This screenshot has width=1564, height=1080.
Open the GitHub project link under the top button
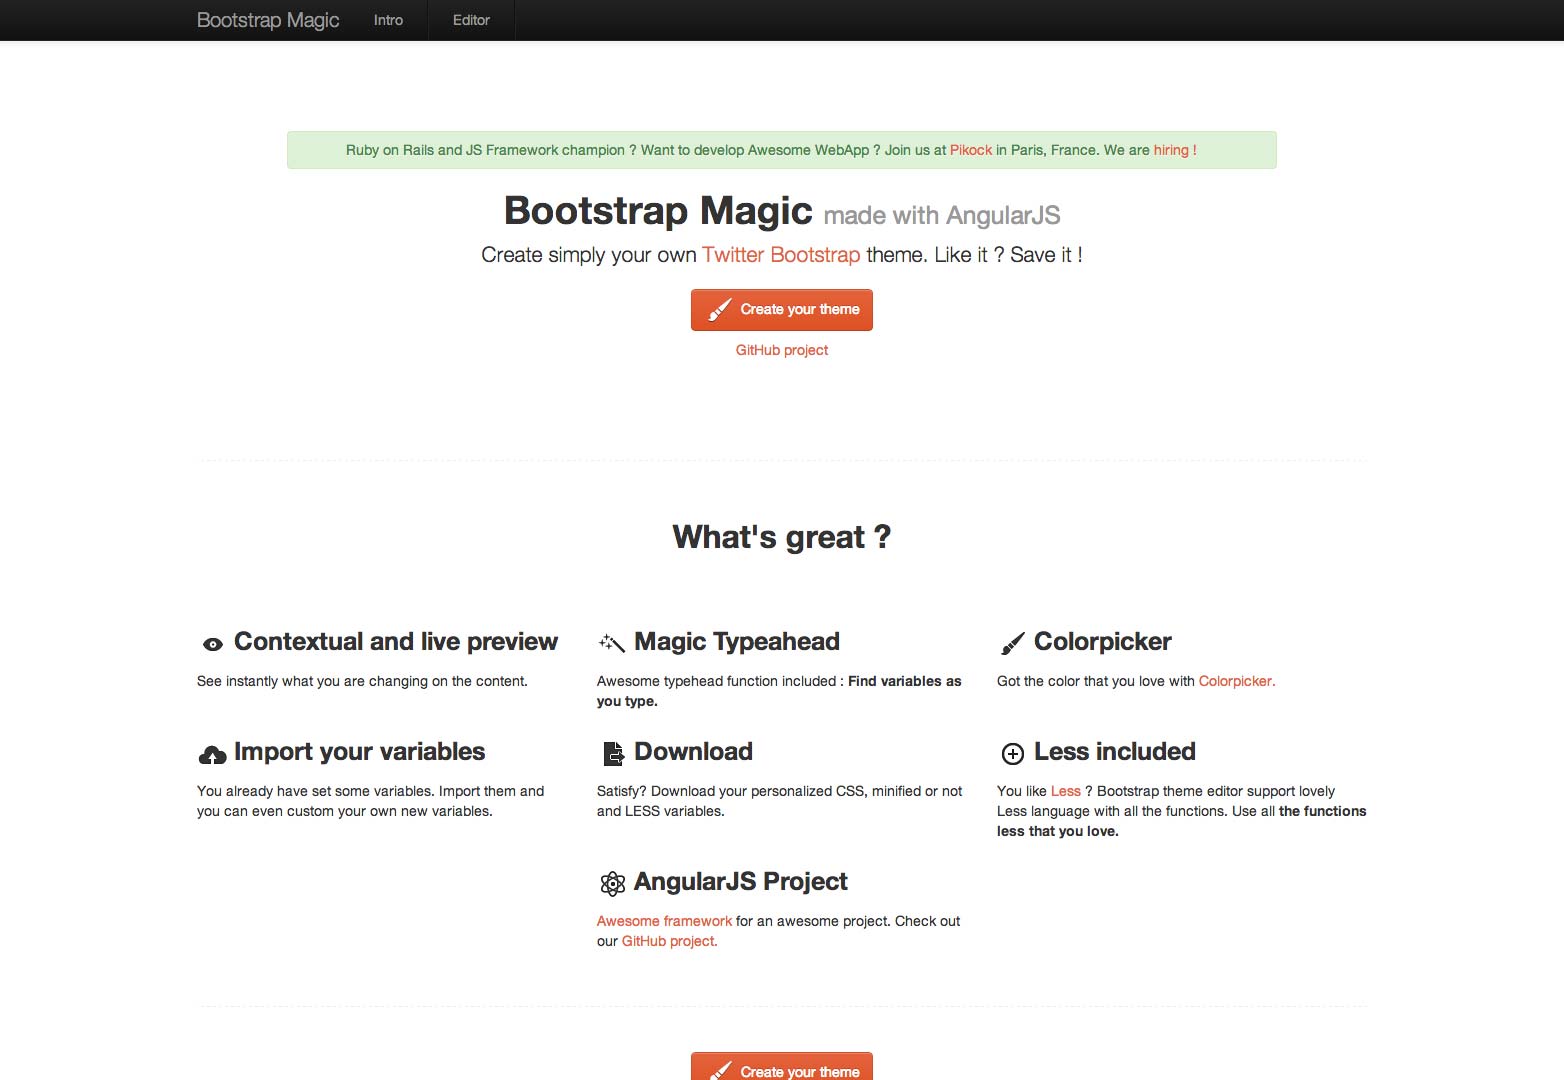[782, 350]
